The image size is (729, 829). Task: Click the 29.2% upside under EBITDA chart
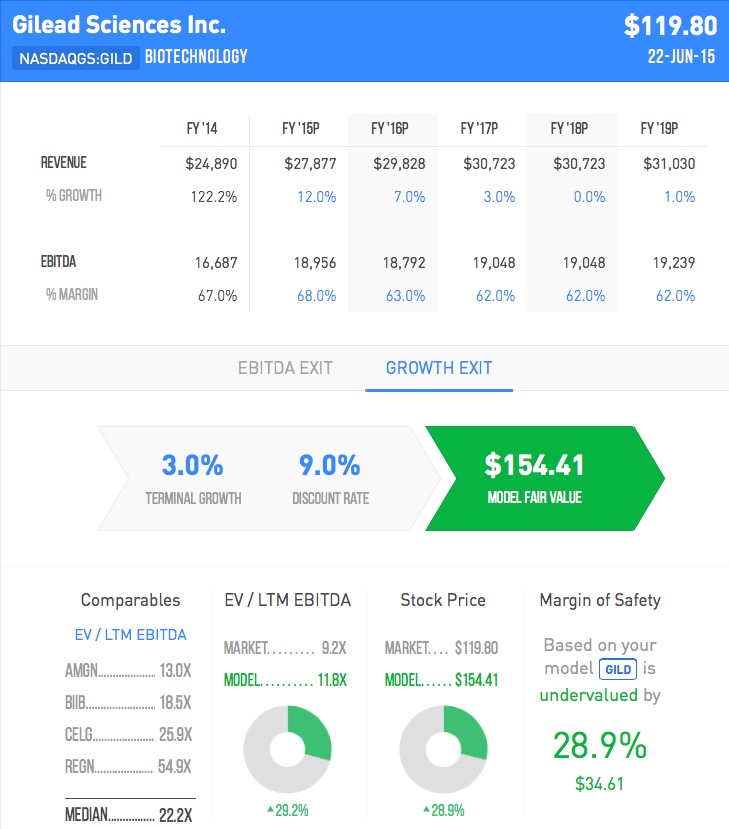tap(288, 810)
